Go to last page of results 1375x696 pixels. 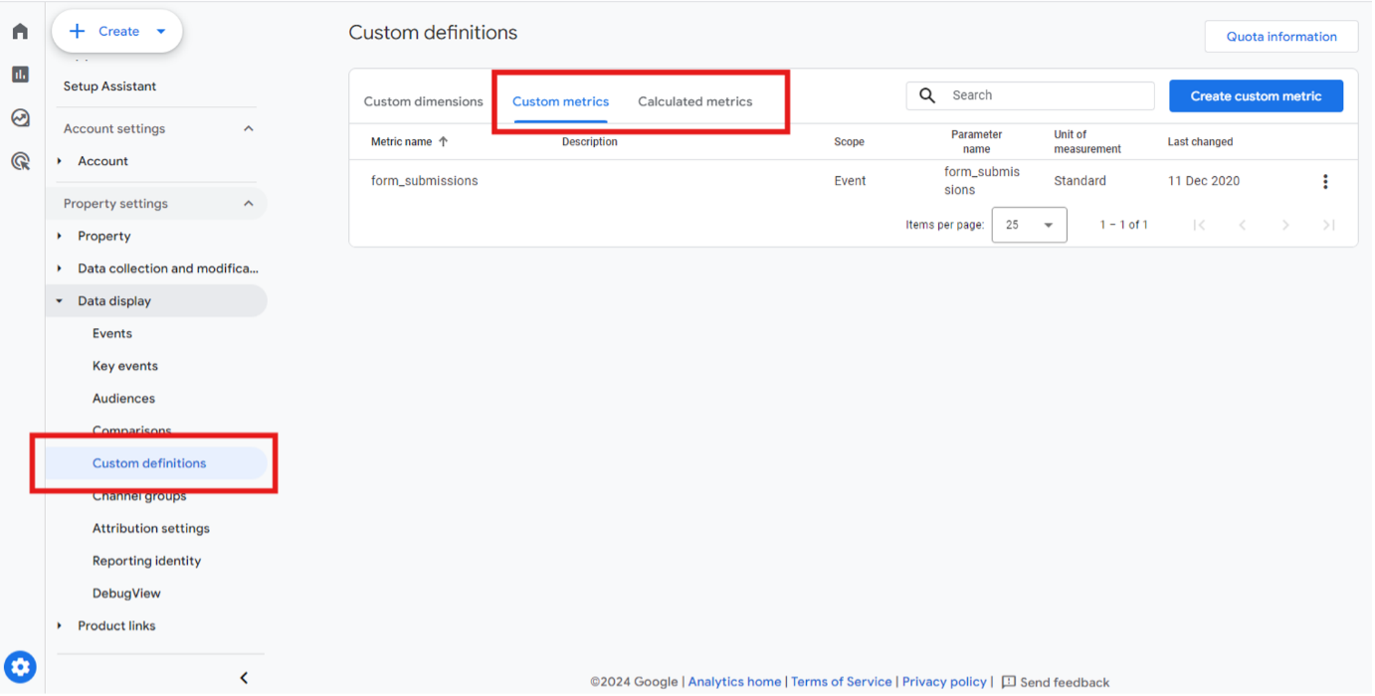click(x=1329, y=225)
